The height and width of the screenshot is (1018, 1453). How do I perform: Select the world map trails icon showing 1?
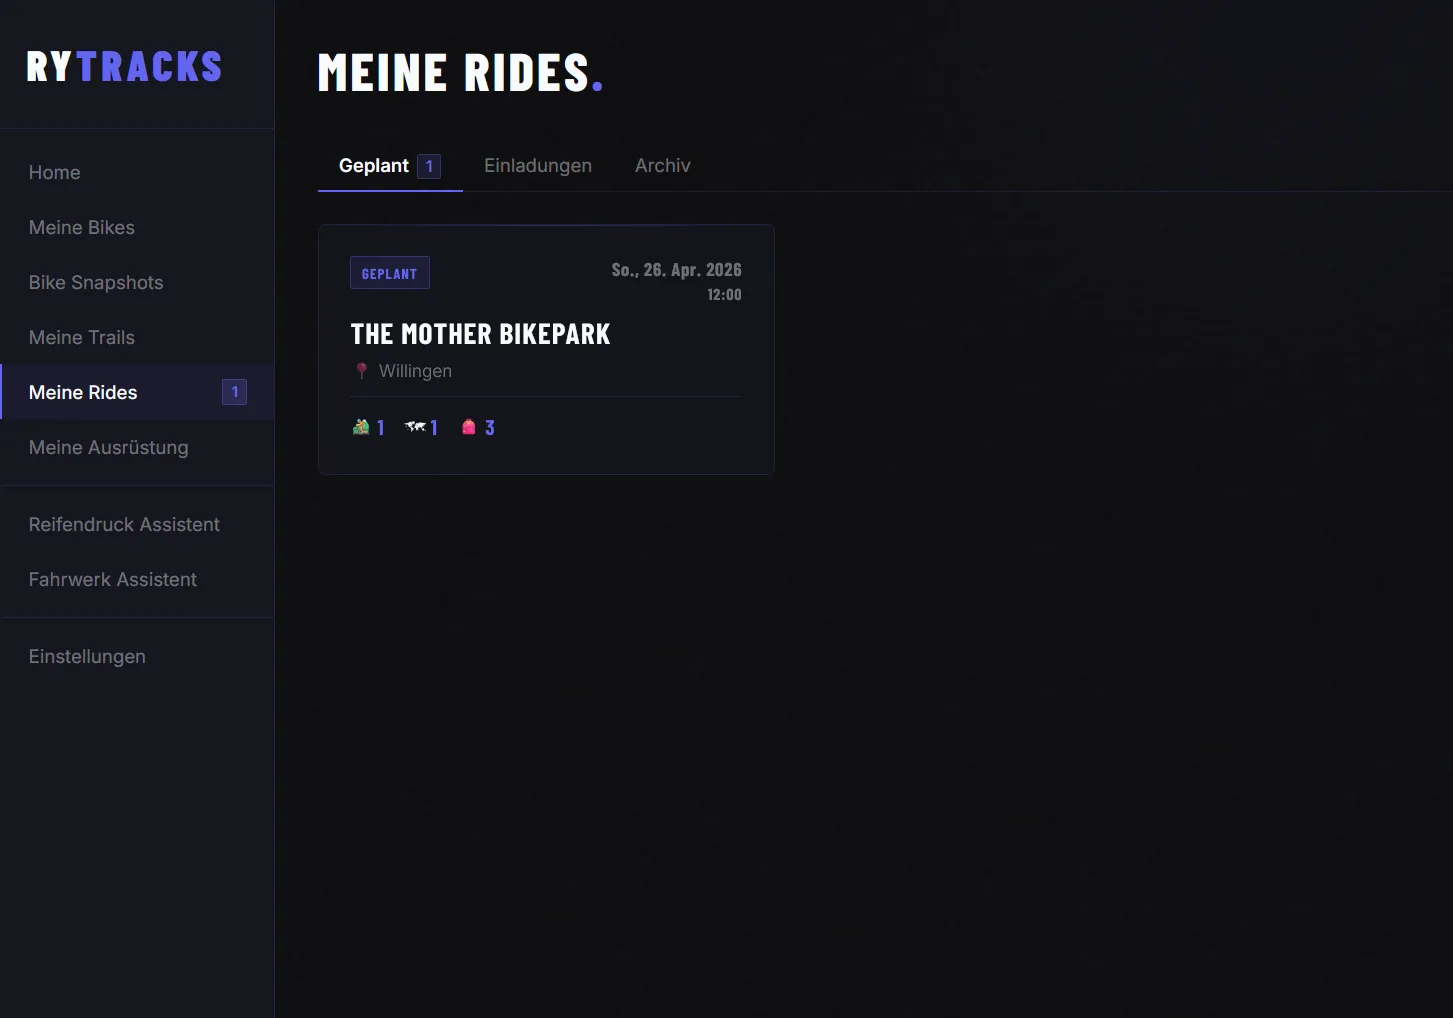click(414, 426)
